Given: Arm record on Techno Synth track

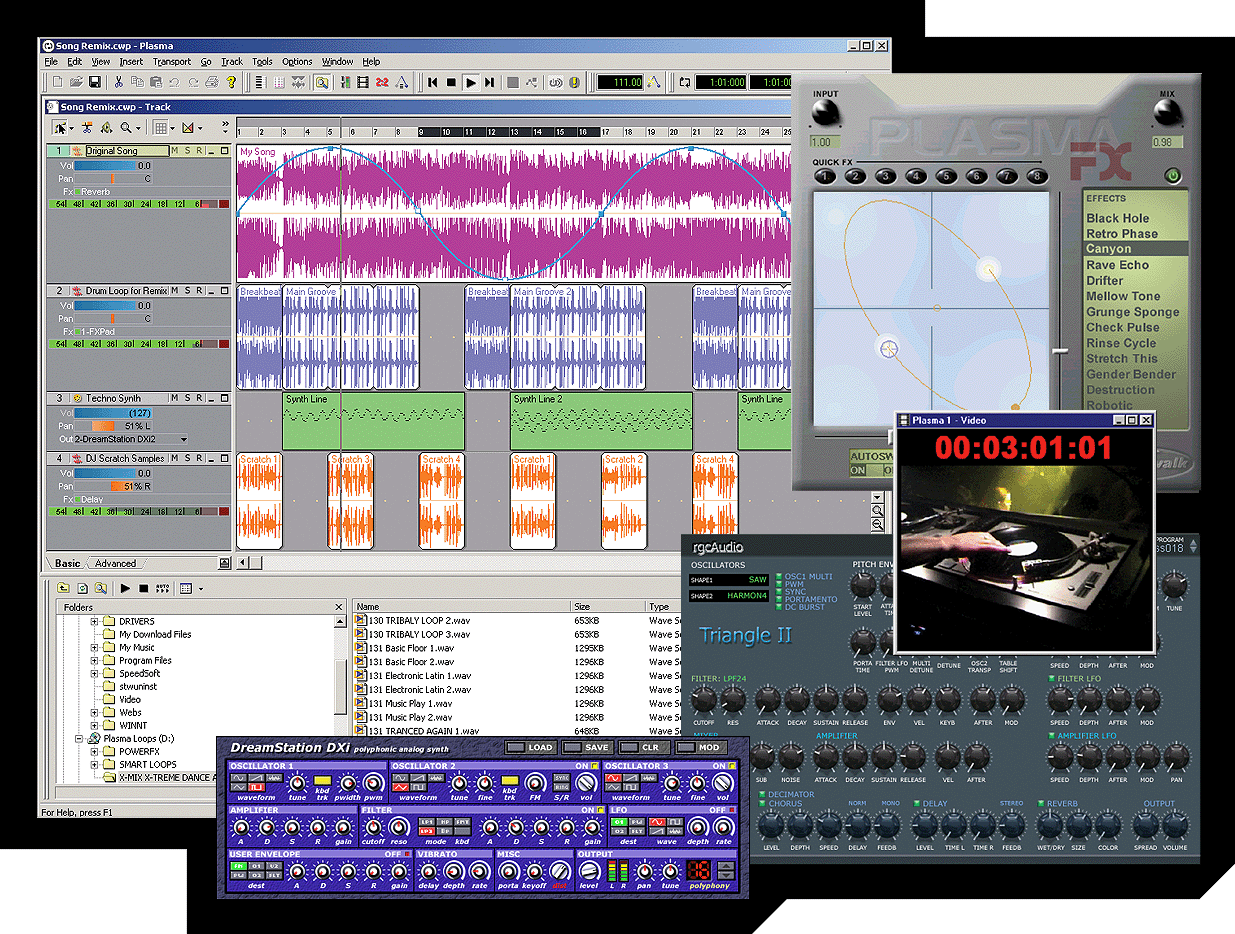Looking at the screenshot, I should [198, 398].
